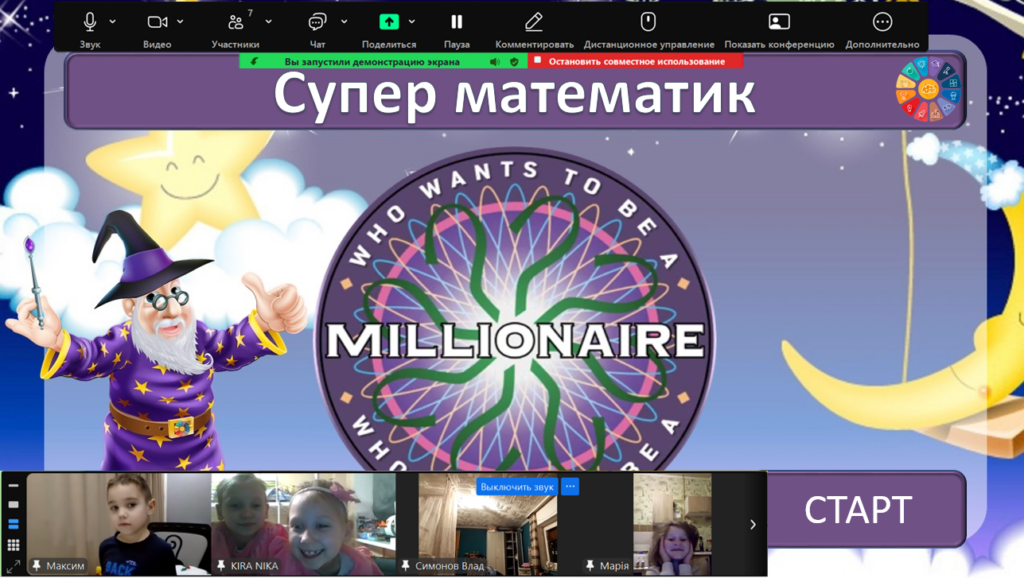Click the speaker icon in green sharing bar
1024x578 pixels.
(495, 61)
